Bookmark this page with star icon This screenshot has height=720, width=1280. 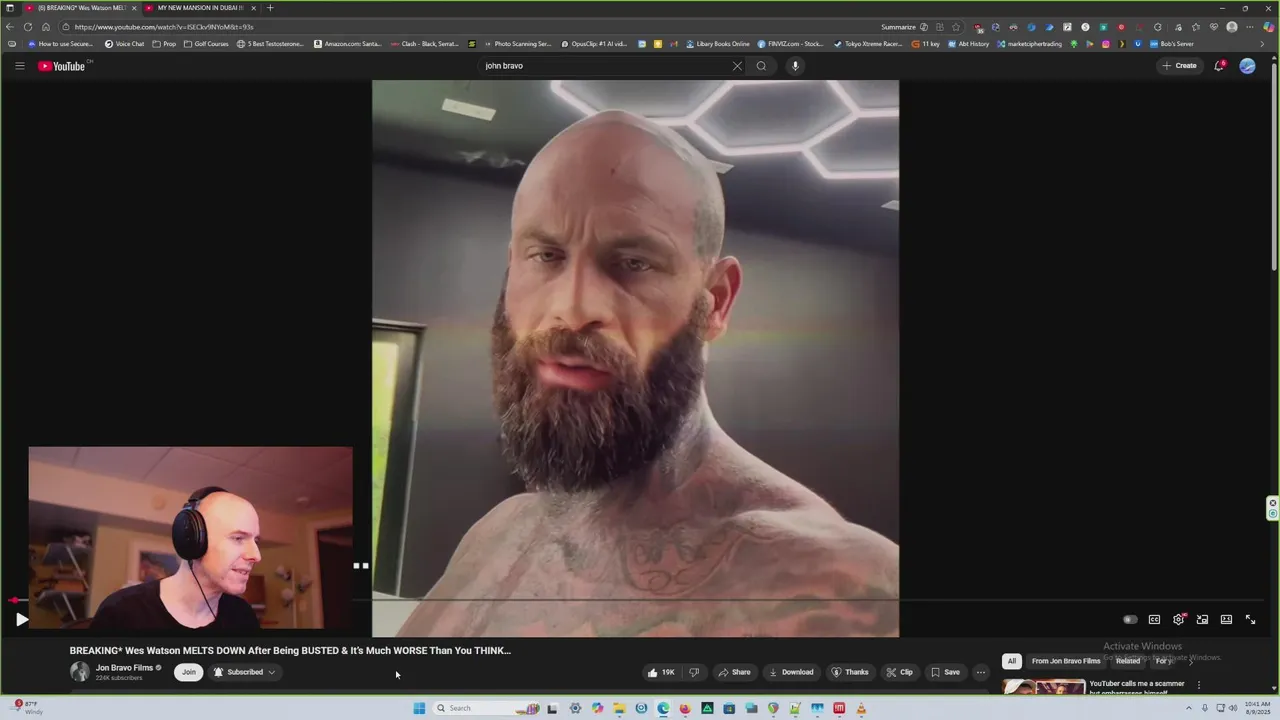tap(956, 27)
